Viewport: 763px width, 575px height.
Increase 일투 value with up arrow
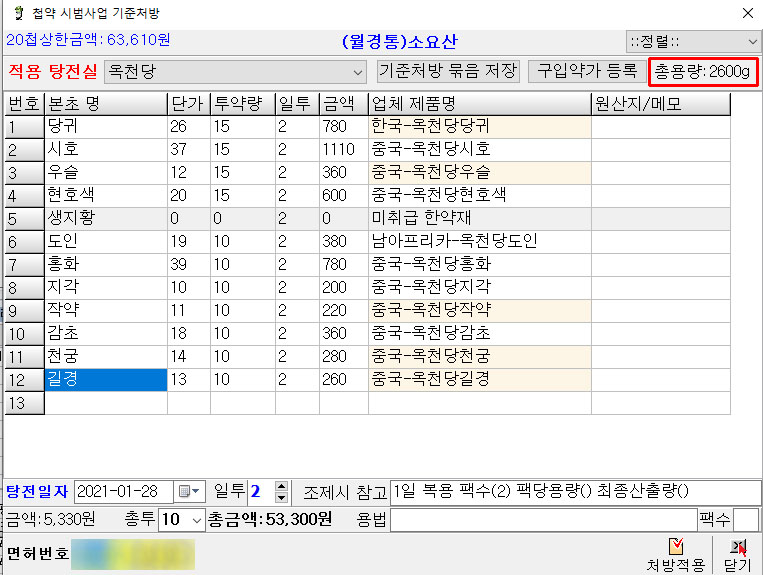click(281, 486)
